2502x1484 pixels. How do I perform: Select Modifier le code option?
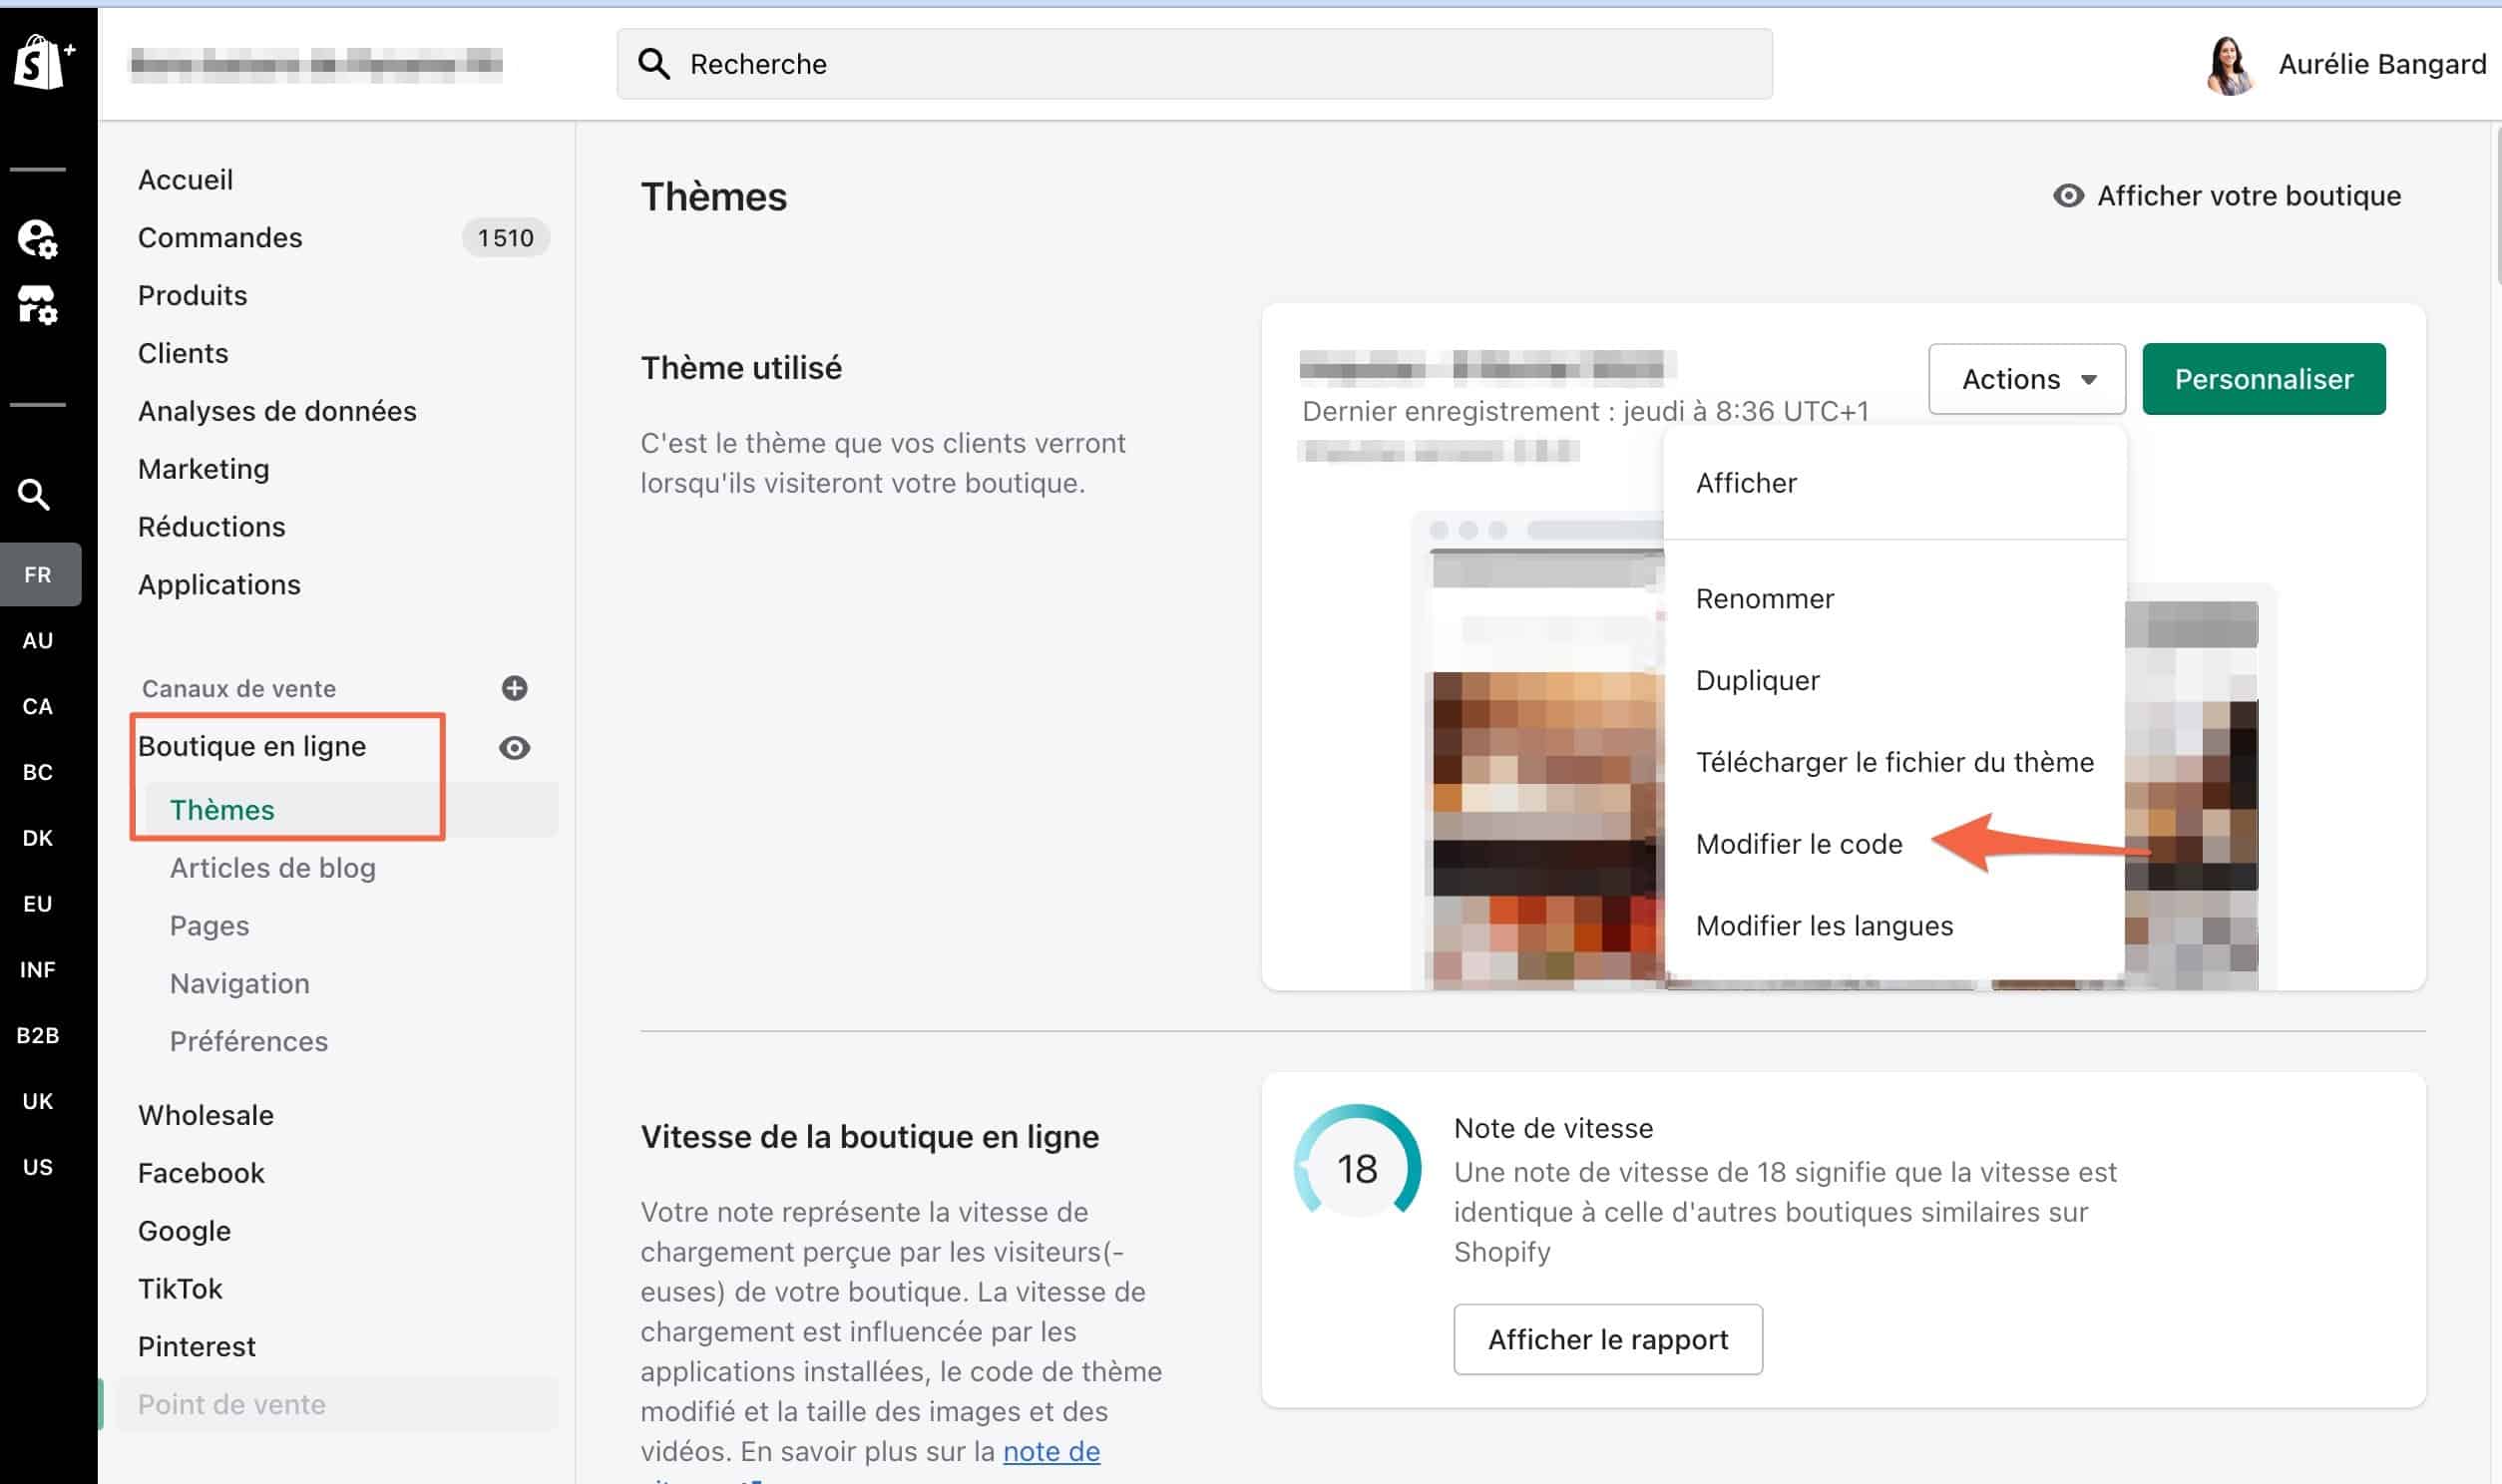click(x=1799, y=844)
